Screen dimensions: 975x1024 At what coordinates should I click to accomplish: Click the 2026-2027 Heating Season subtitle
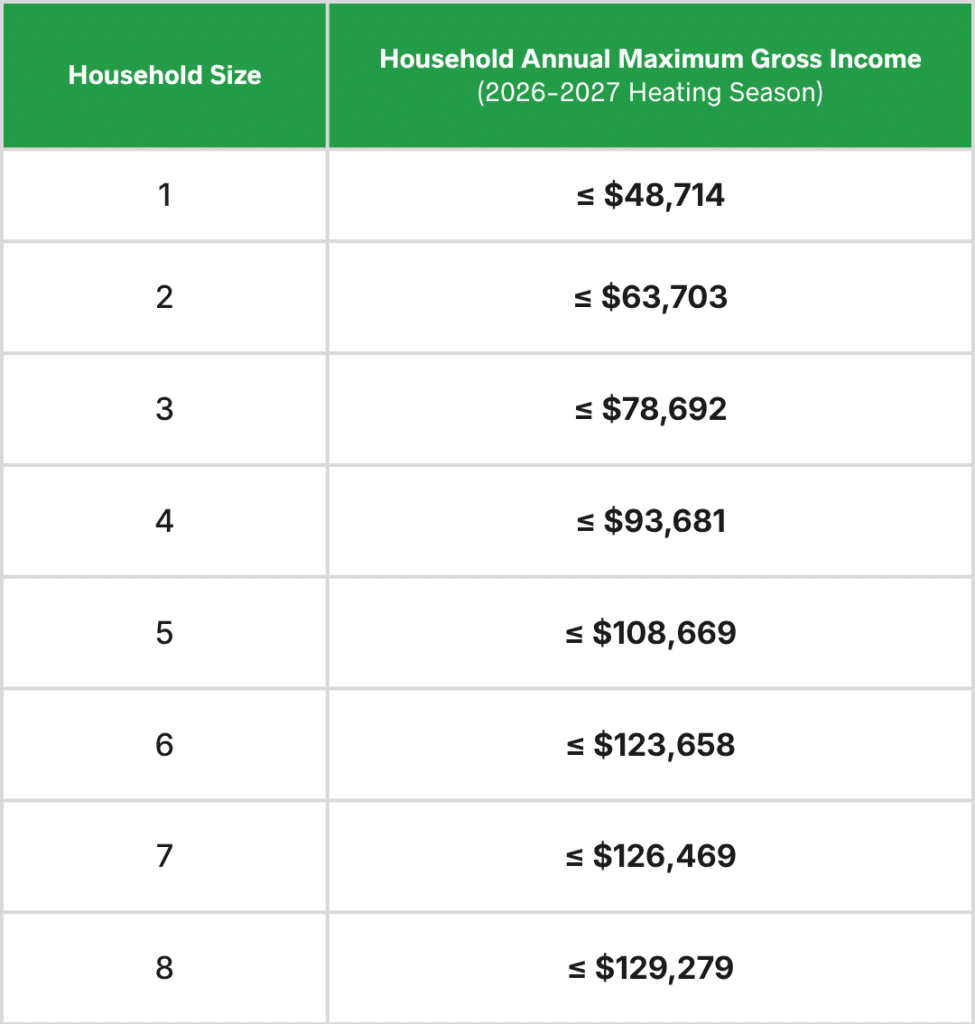pos(650,92)
